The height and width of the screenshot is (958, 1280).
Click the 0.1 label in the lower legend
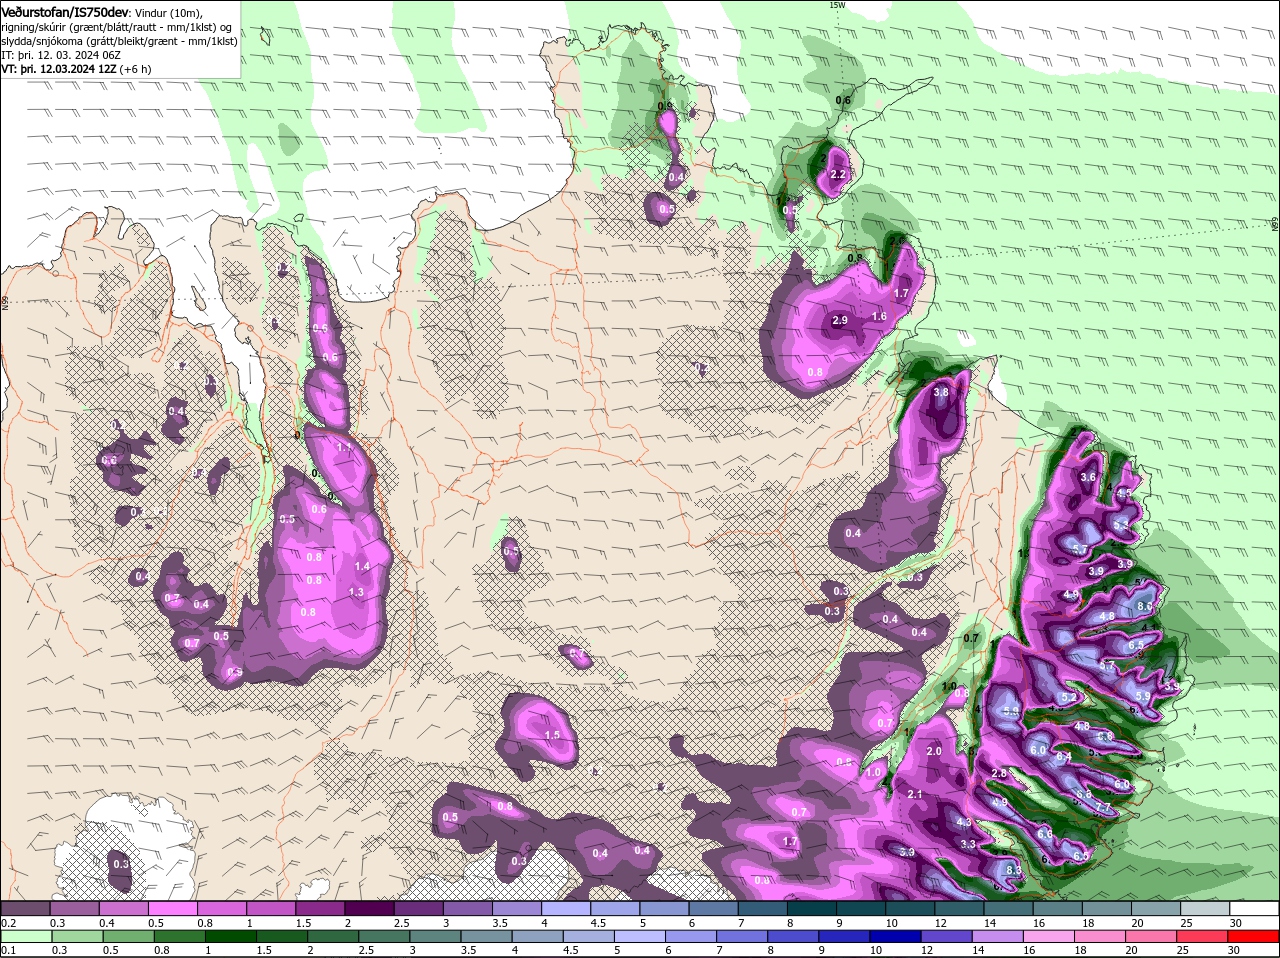8,950
